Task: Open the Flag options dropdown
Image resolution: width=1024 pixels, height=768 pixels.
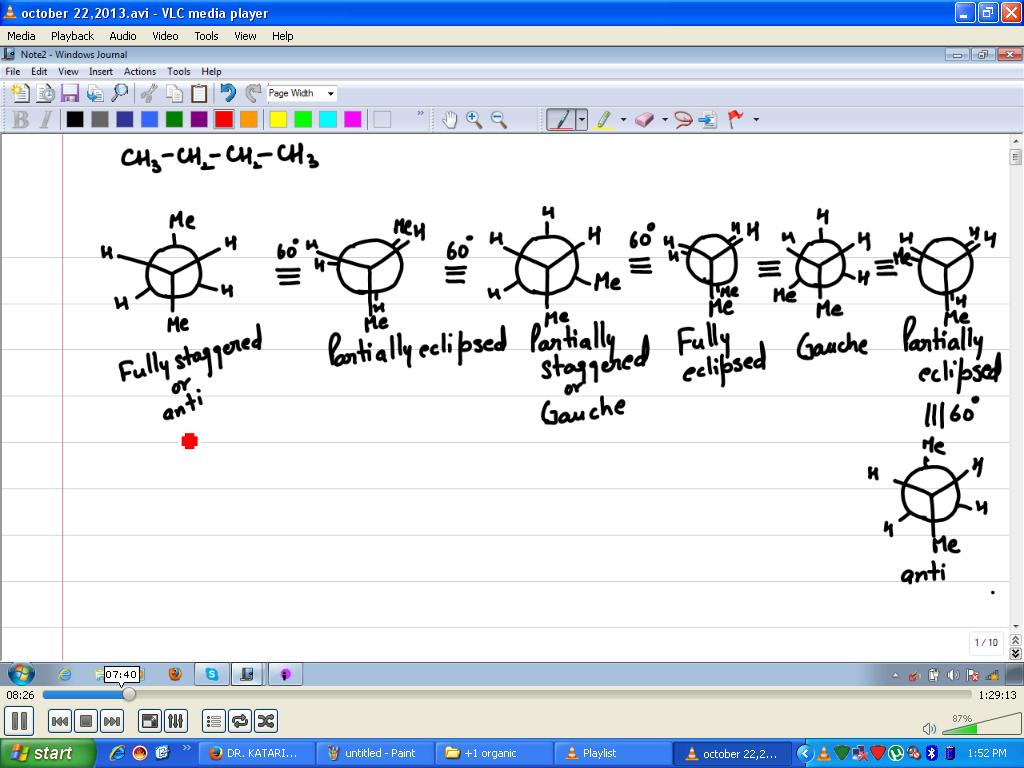Action: coord(756,120)
